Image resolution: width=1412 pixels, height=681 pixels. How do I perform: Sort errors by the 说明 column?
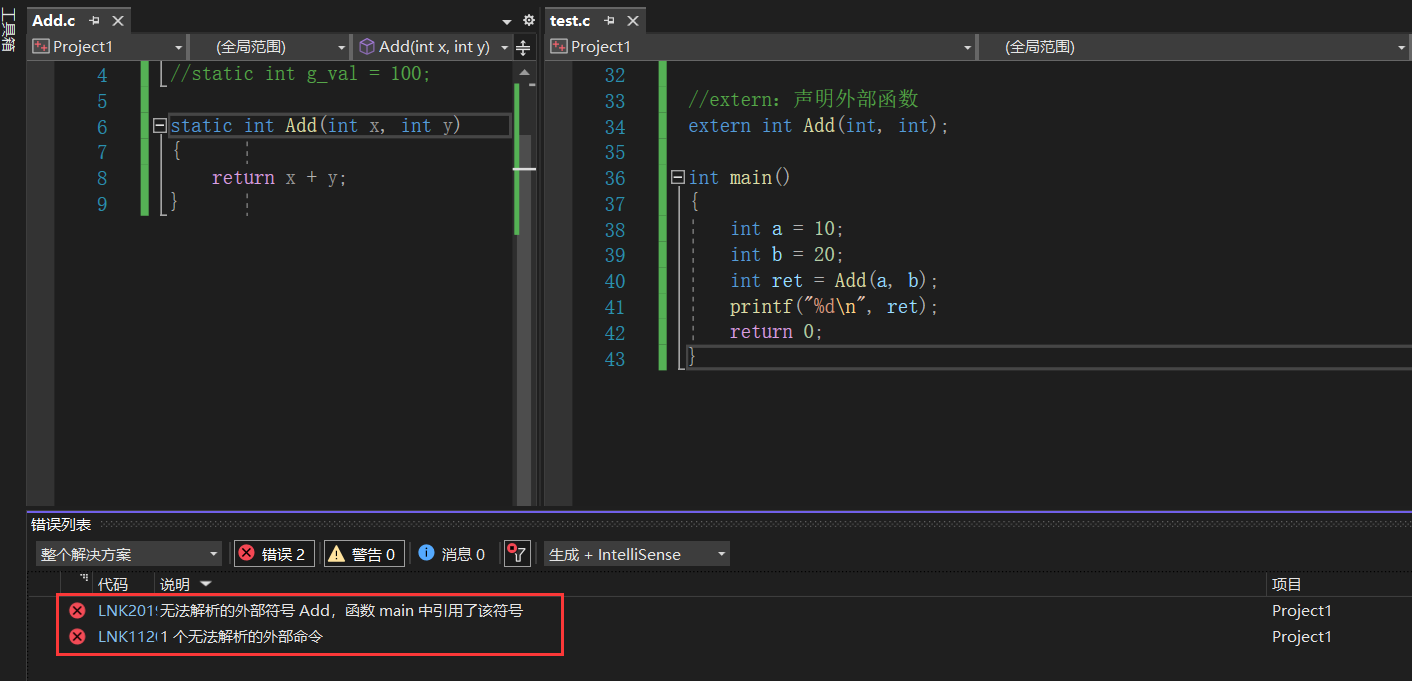pos(175,585)
